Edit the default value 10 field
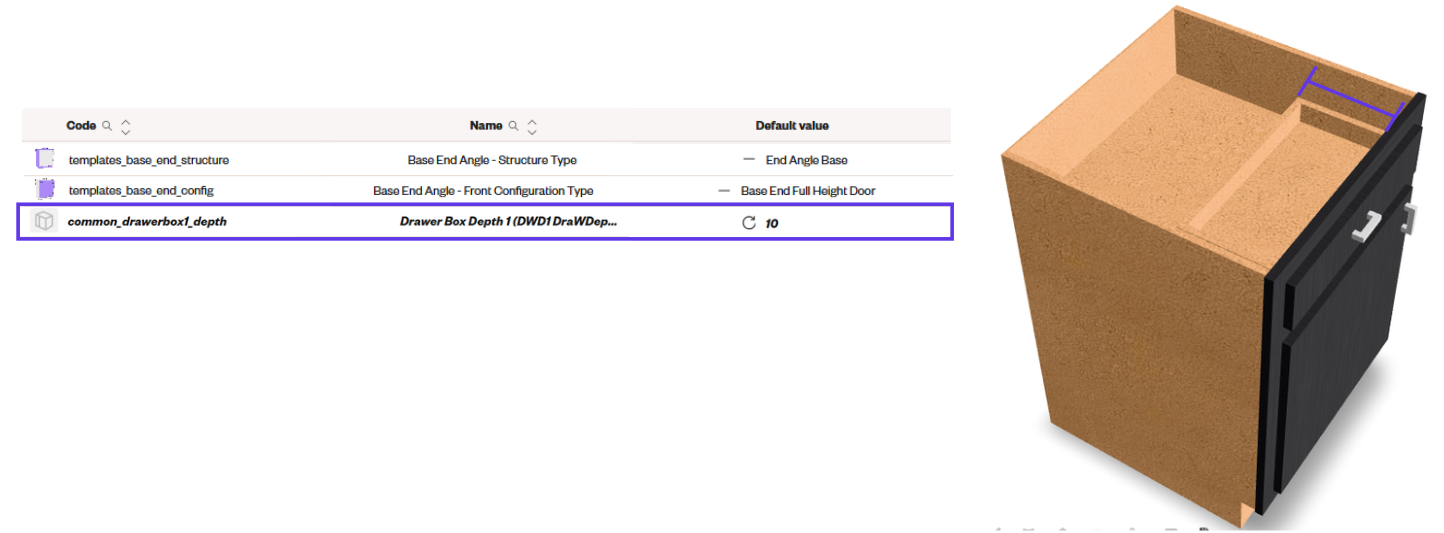Viewport: 1444px width, 533px height. click(x=772, y=223)
